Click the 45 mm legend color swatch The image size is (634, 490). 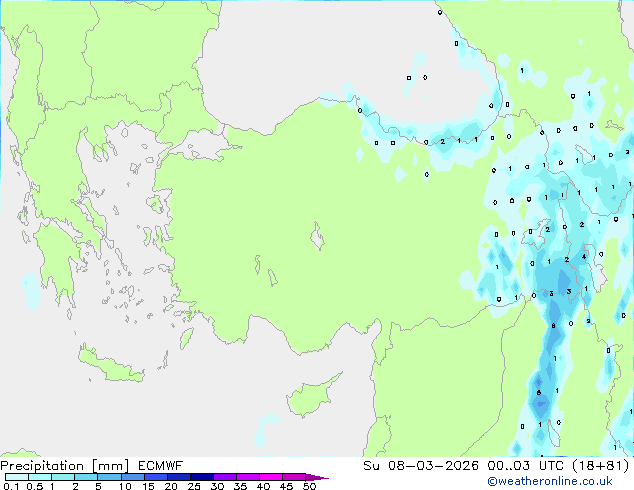pos(294,477)
